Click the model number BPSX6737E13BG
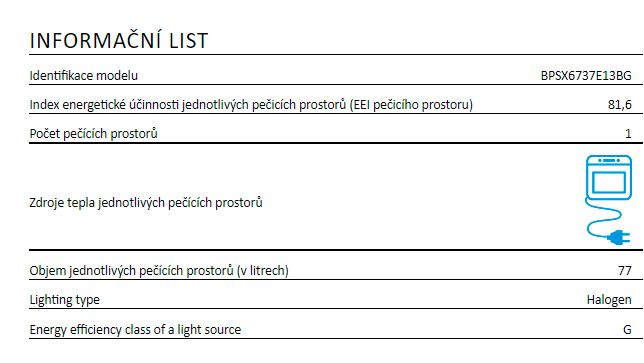The width and height of the screenshot is (644, 363). (x=586, y=76)
